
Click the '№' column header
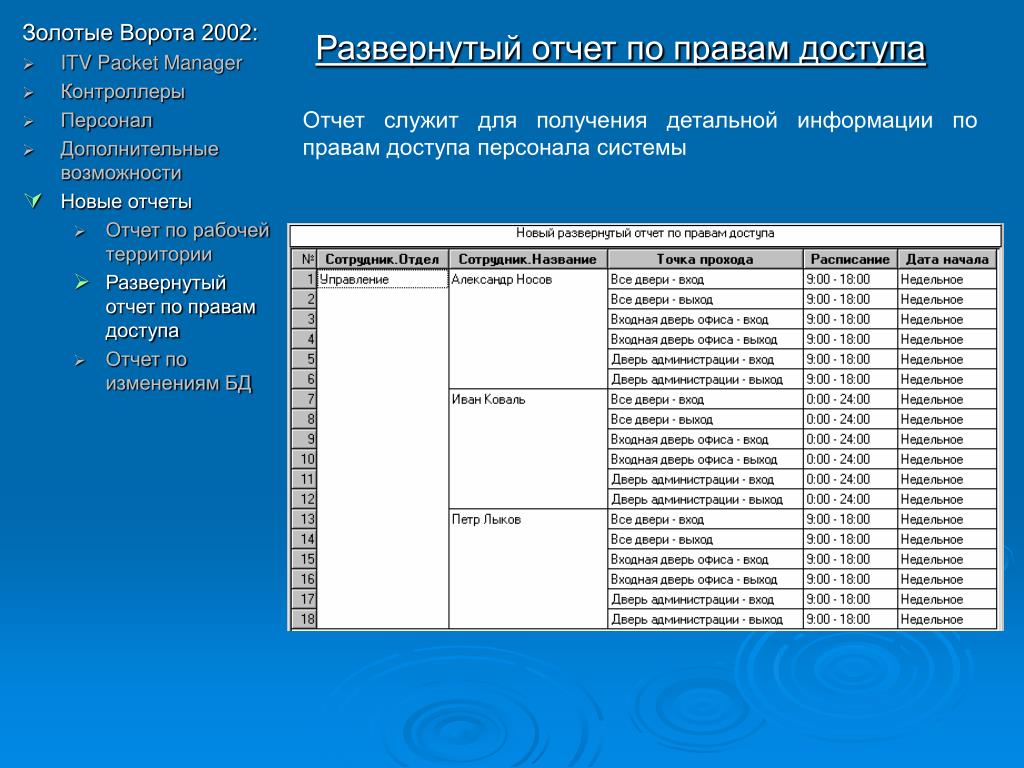tap(304, 259)
